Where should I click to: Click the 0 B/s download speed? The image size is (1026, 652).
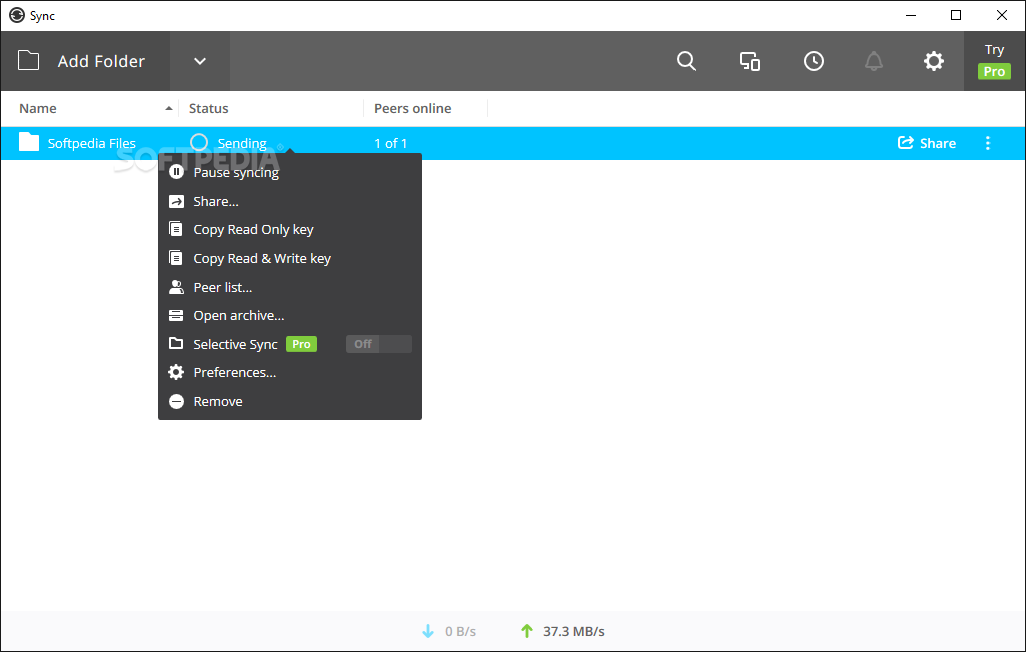[x=461, y=632]
